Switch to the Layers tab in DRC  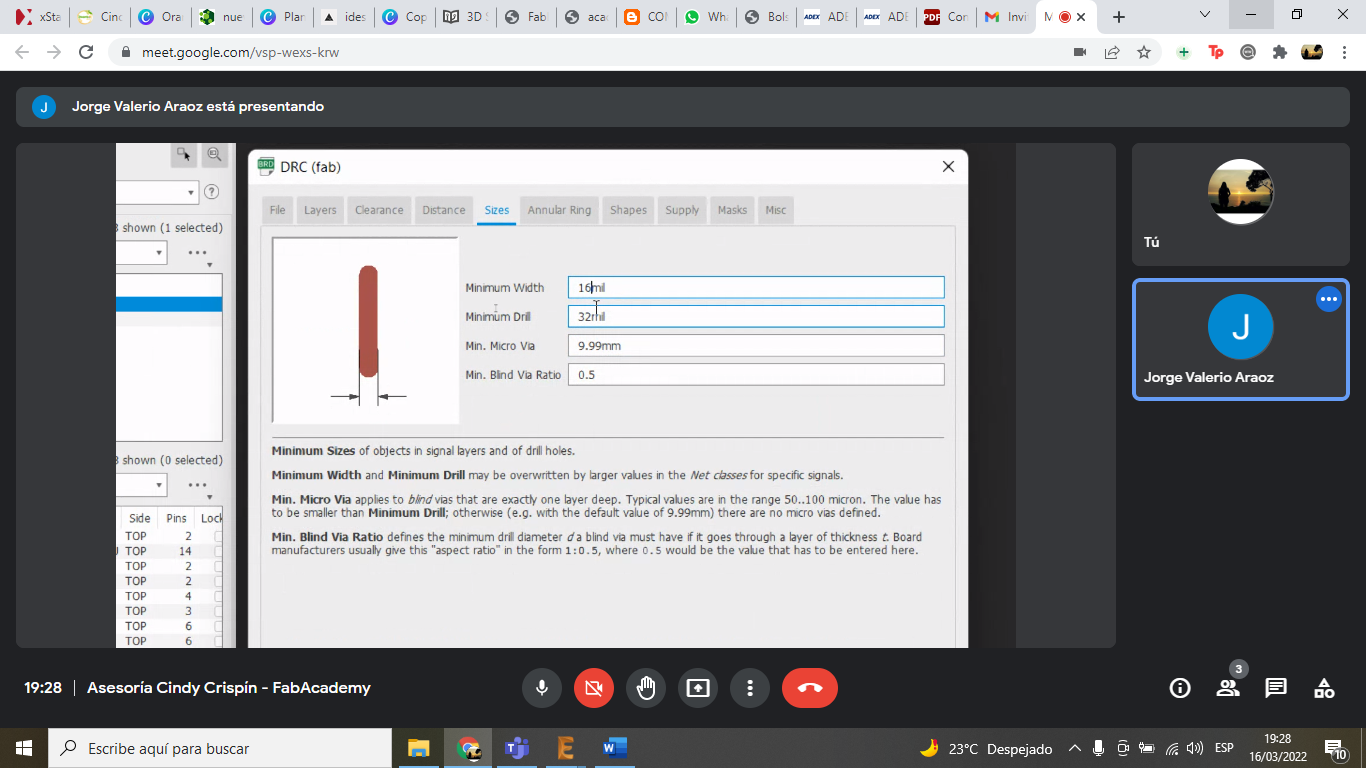pos(320,210)
